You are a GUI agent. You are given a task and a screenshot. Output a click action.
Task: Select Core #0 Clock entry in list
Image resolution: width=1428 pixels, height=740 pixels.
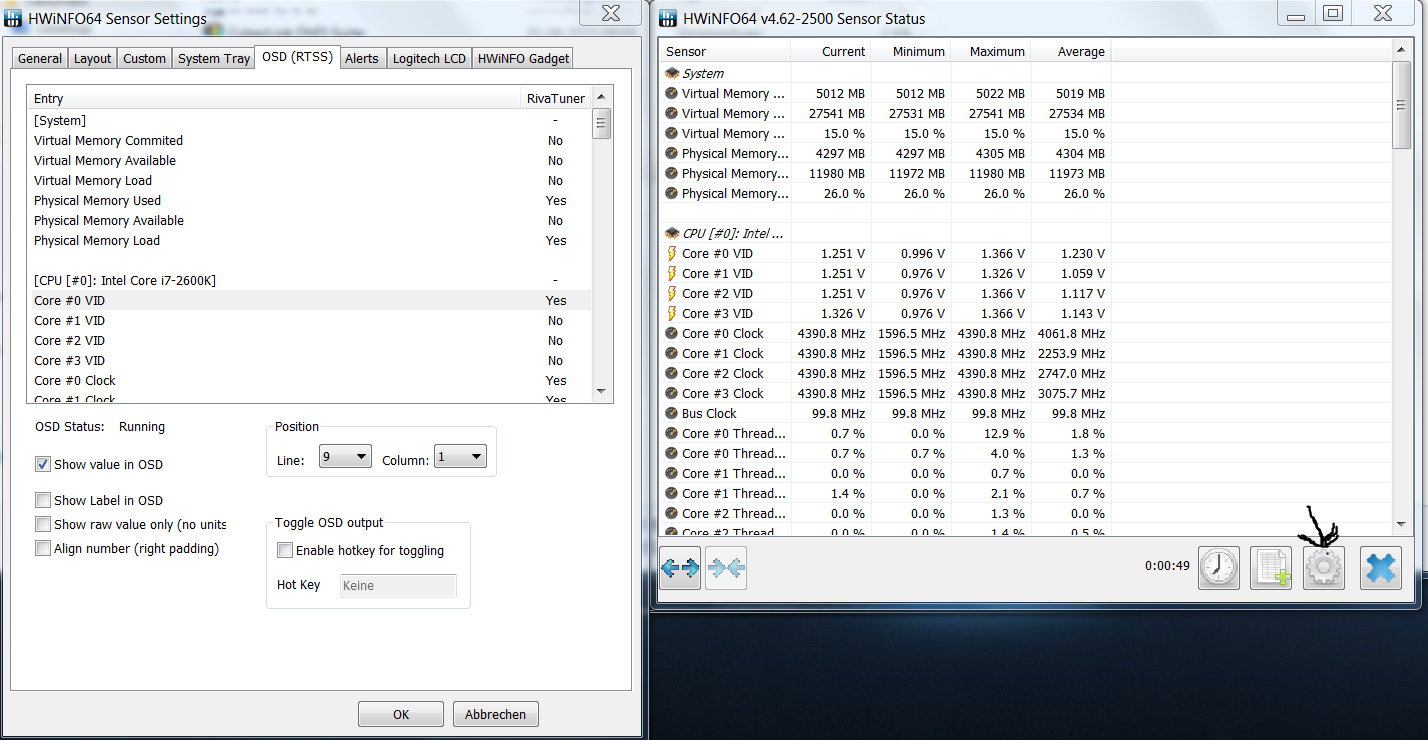point(309,381)
